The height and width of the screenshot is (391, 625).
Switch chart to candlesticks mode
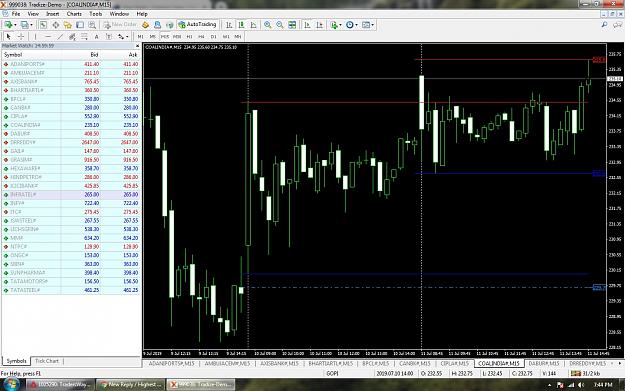click(241, 25)
